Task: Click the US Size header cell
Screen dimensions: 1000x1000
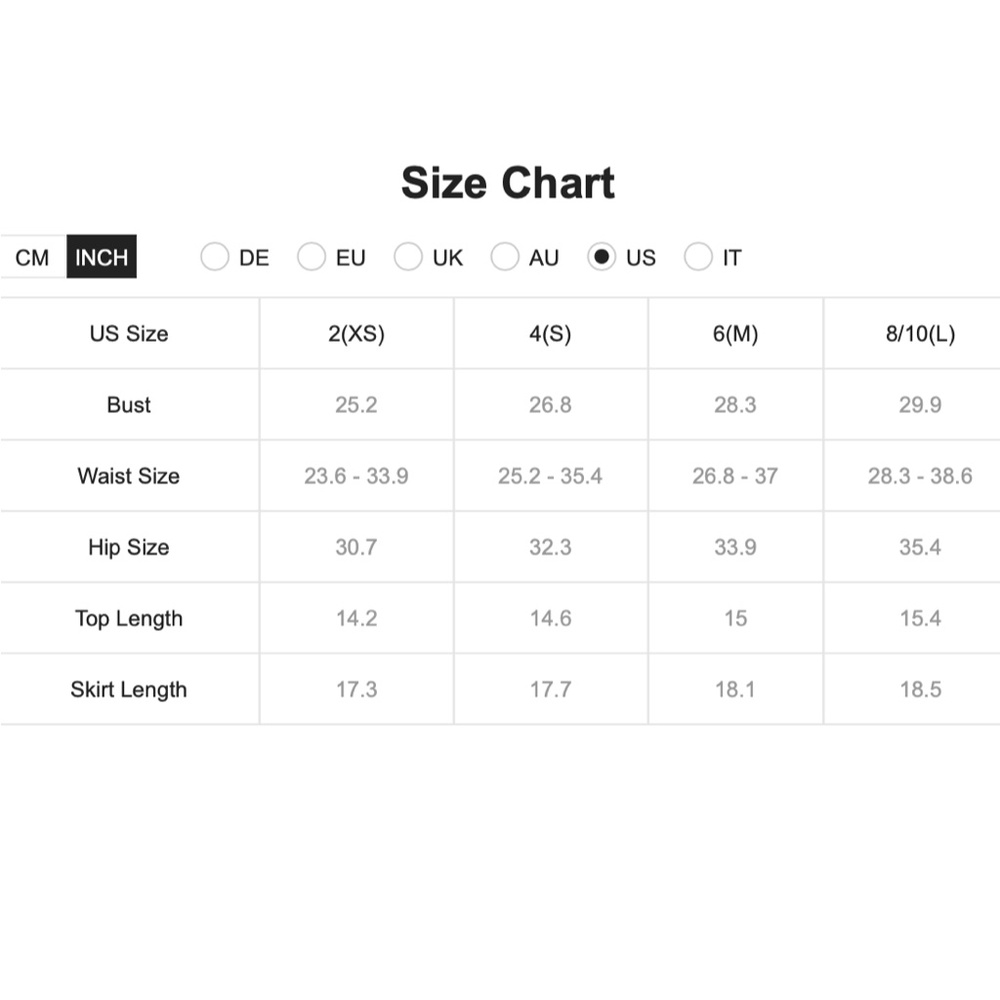Action: (129, 334)
